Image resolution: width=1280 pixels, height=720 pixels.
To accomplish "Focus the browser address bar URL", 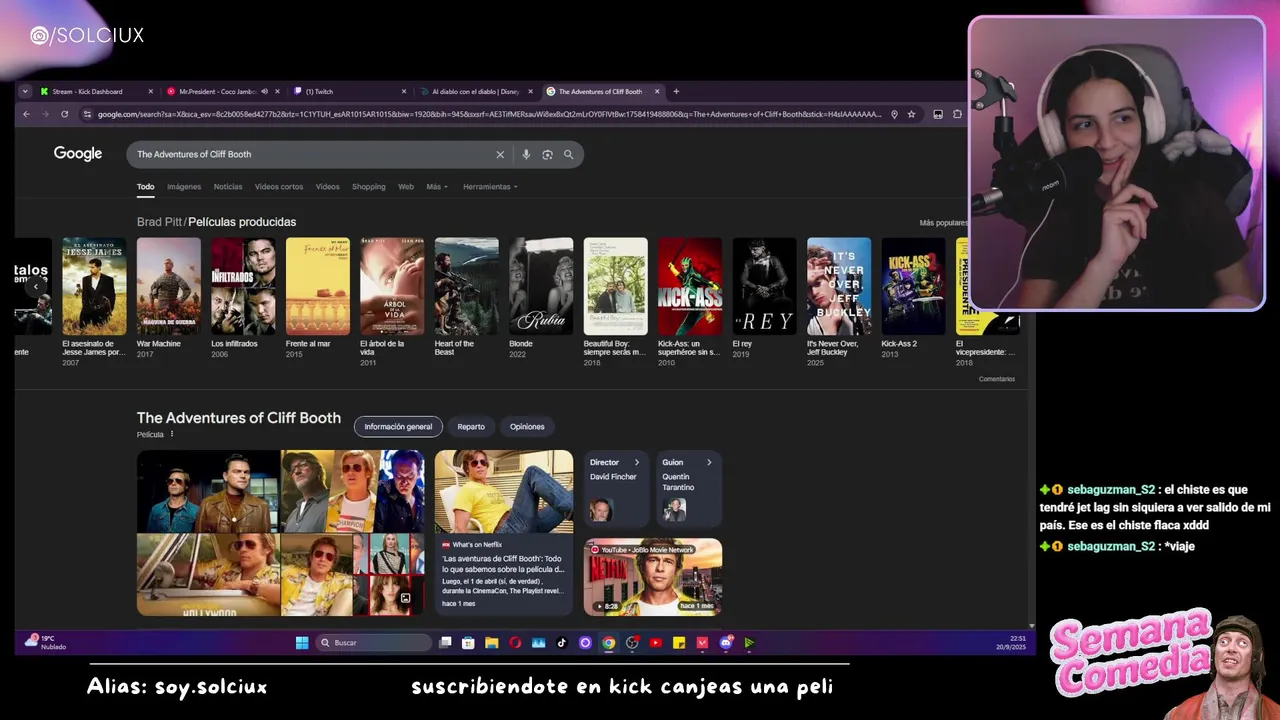I will (x=488, y=114).
